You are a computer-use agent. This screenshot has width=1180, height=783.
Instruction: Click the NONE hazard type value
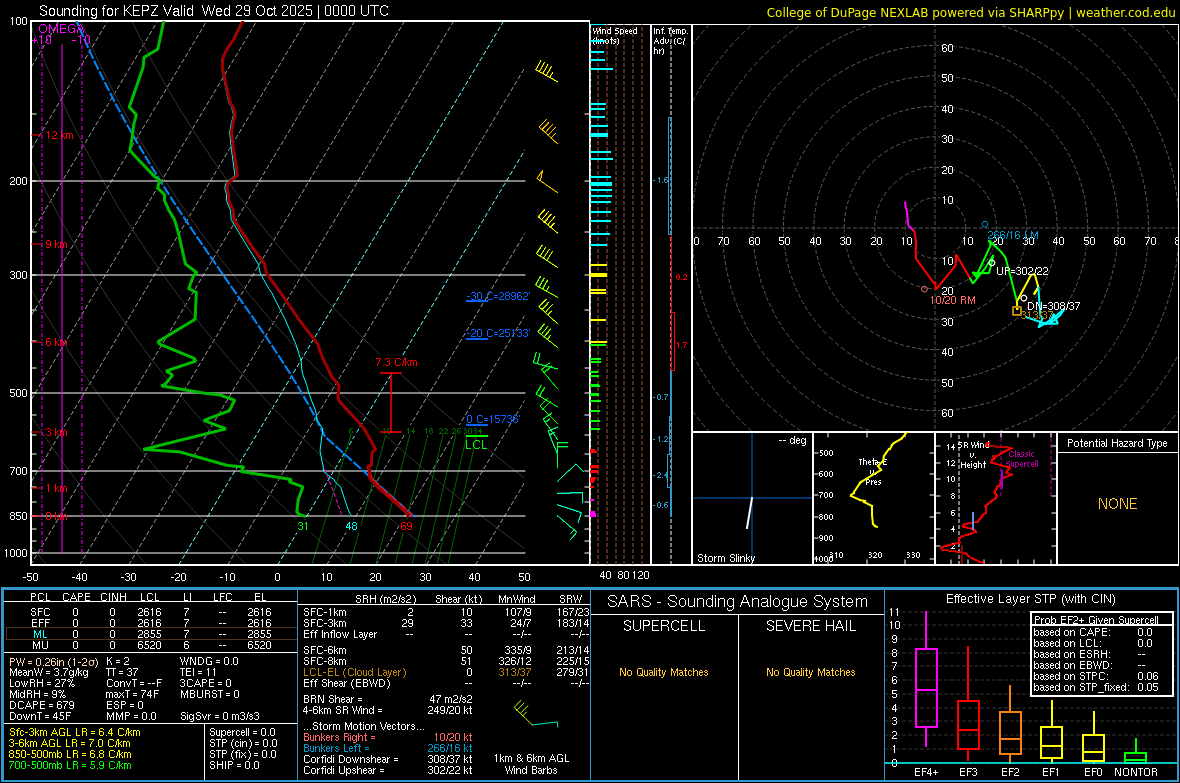tap(1118, 504)
